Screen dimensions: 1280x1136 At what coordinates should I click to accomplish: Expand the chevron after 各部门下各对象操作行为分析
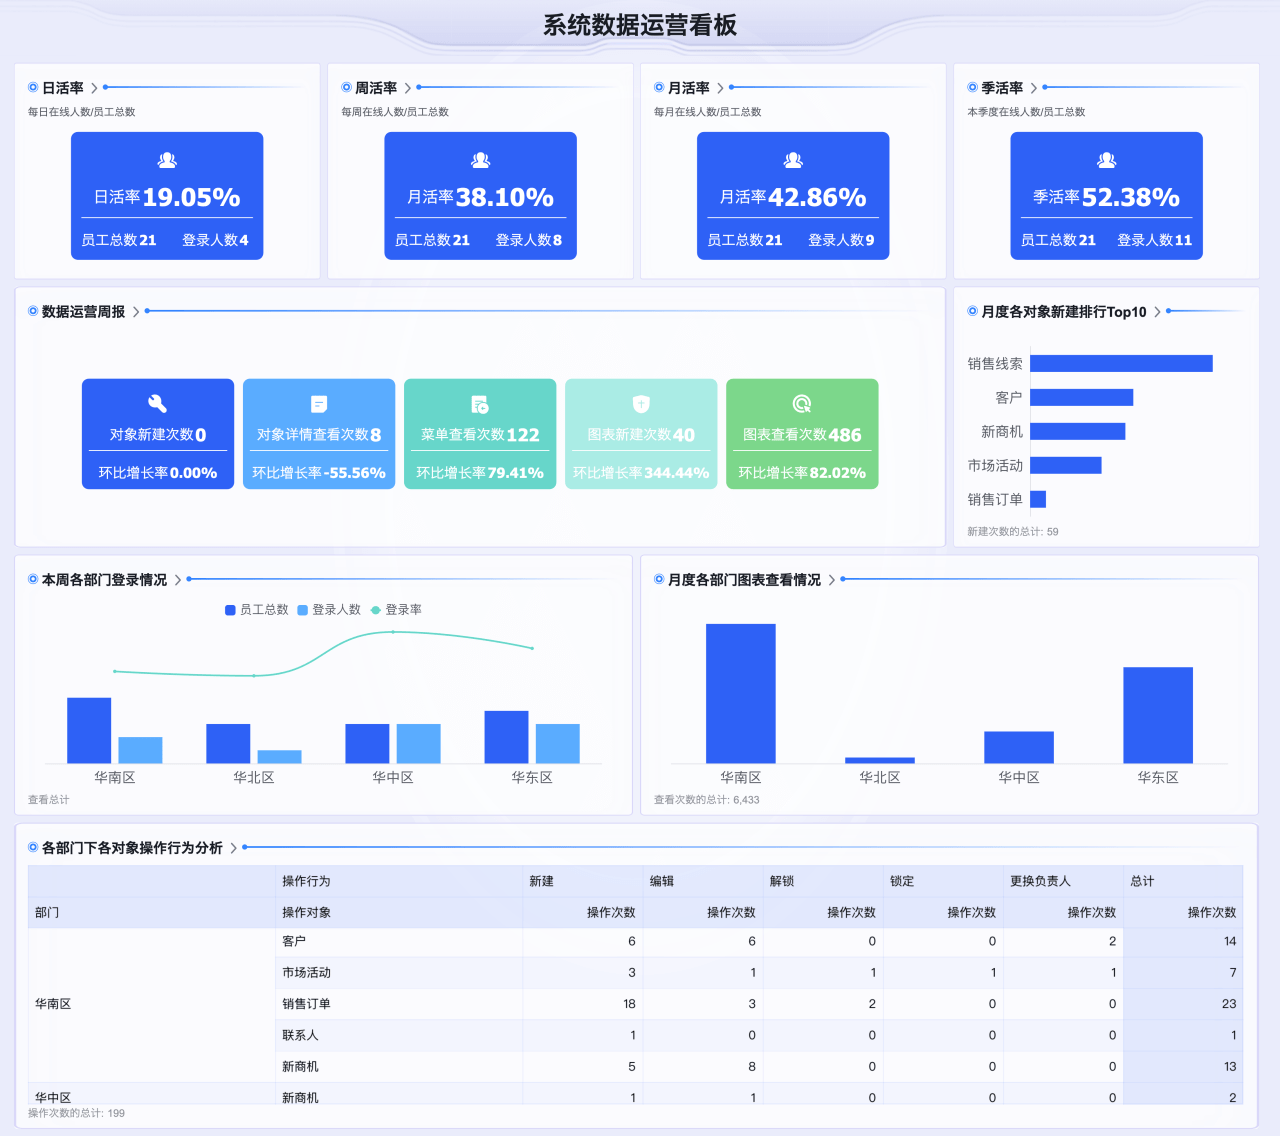tap(234, 847)
